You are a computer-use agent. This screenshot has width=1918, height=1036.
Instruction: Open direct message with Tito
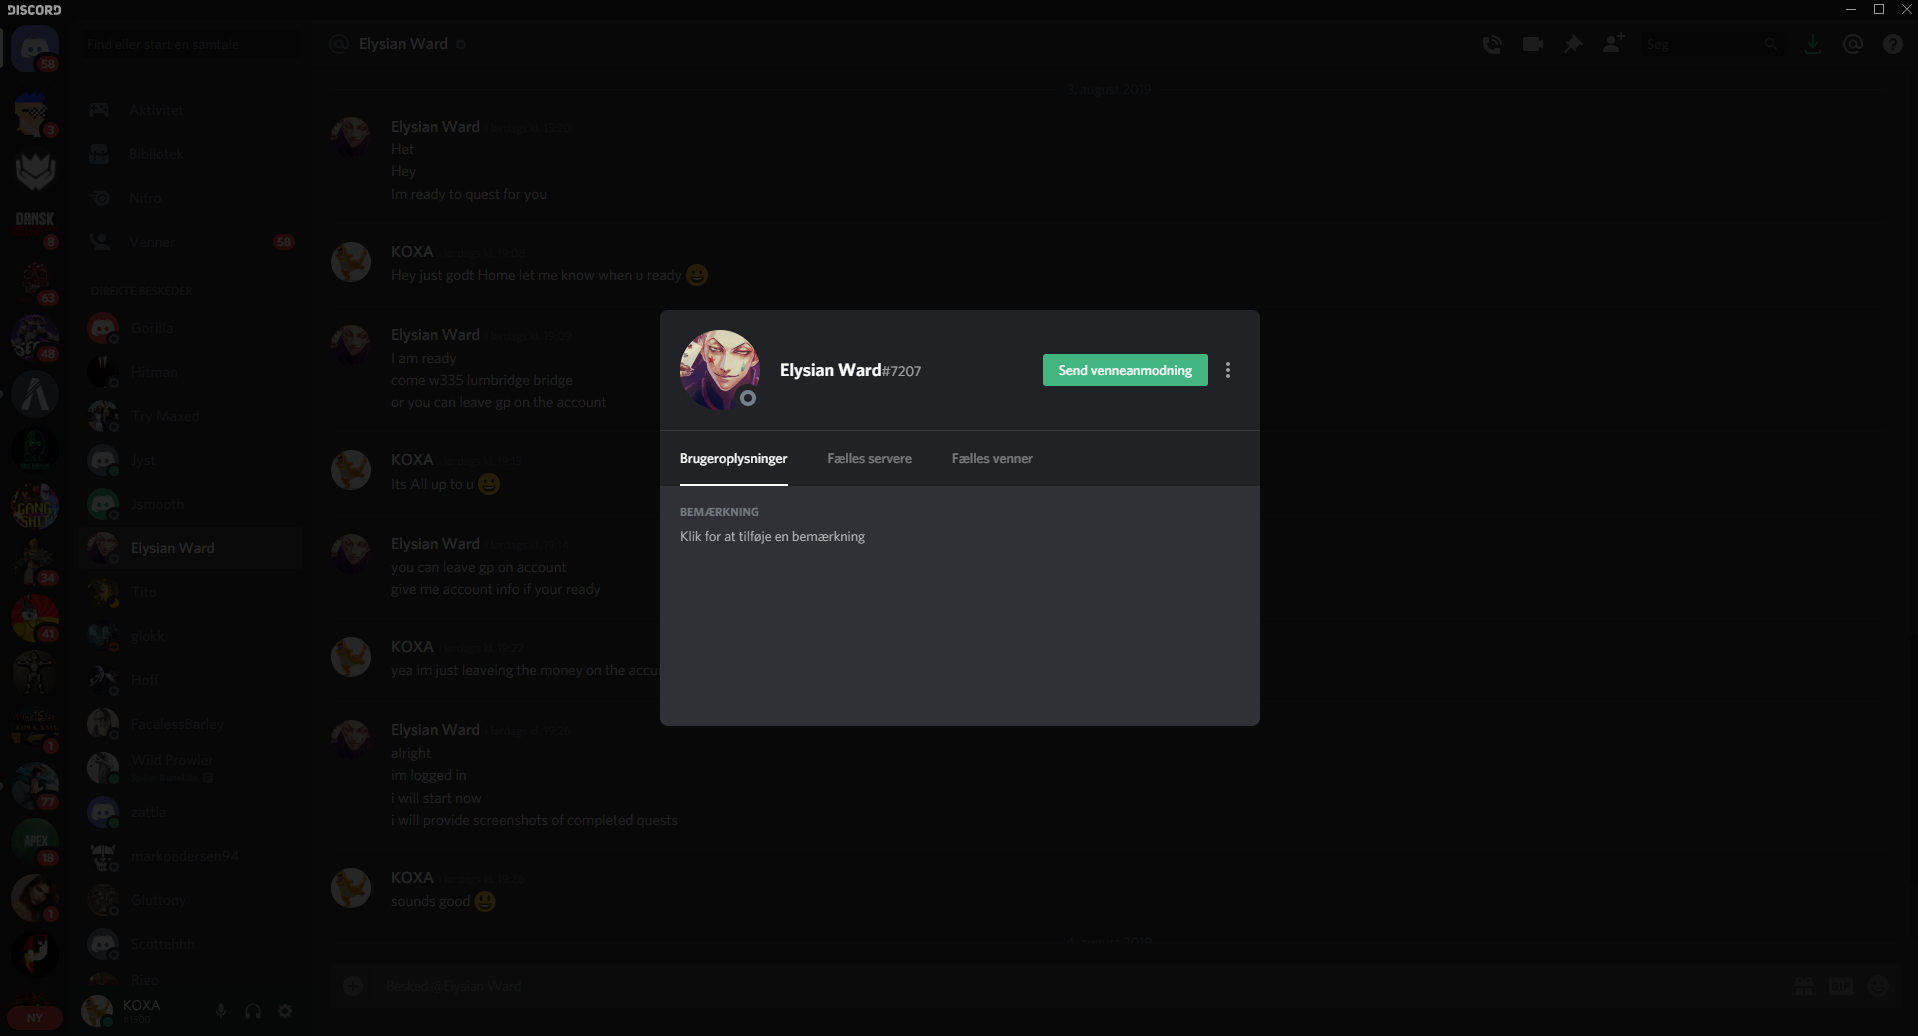click(x=190, y=592)
